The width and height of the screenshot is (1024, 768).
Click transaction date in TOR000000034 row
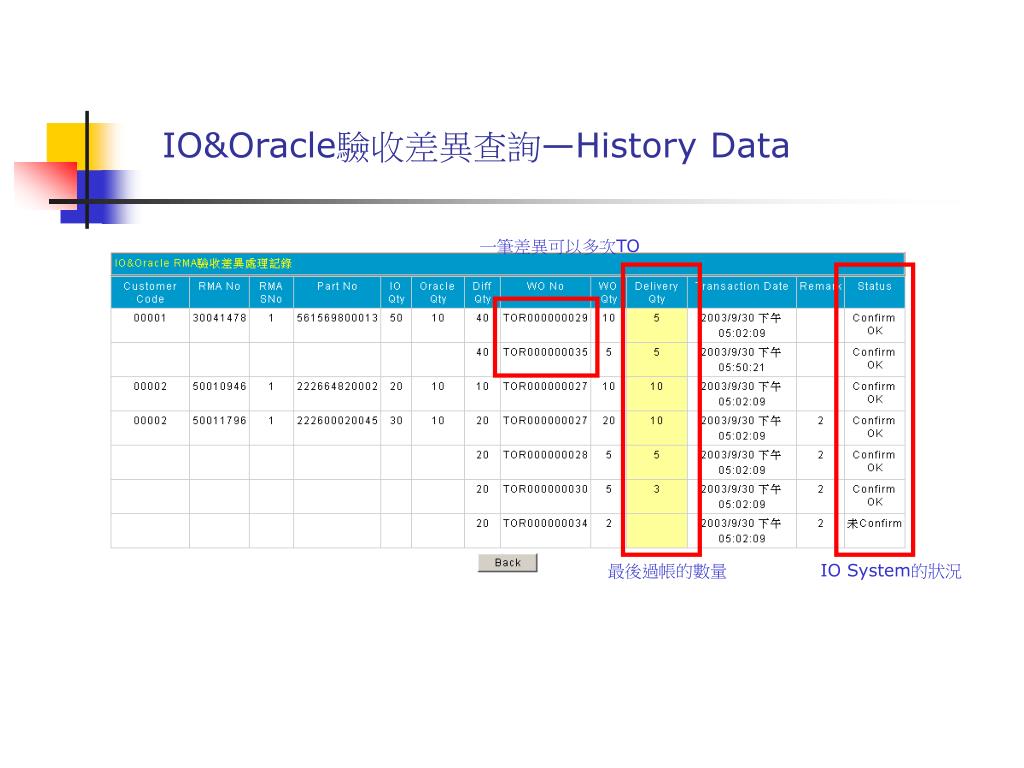tap(741, 531)
